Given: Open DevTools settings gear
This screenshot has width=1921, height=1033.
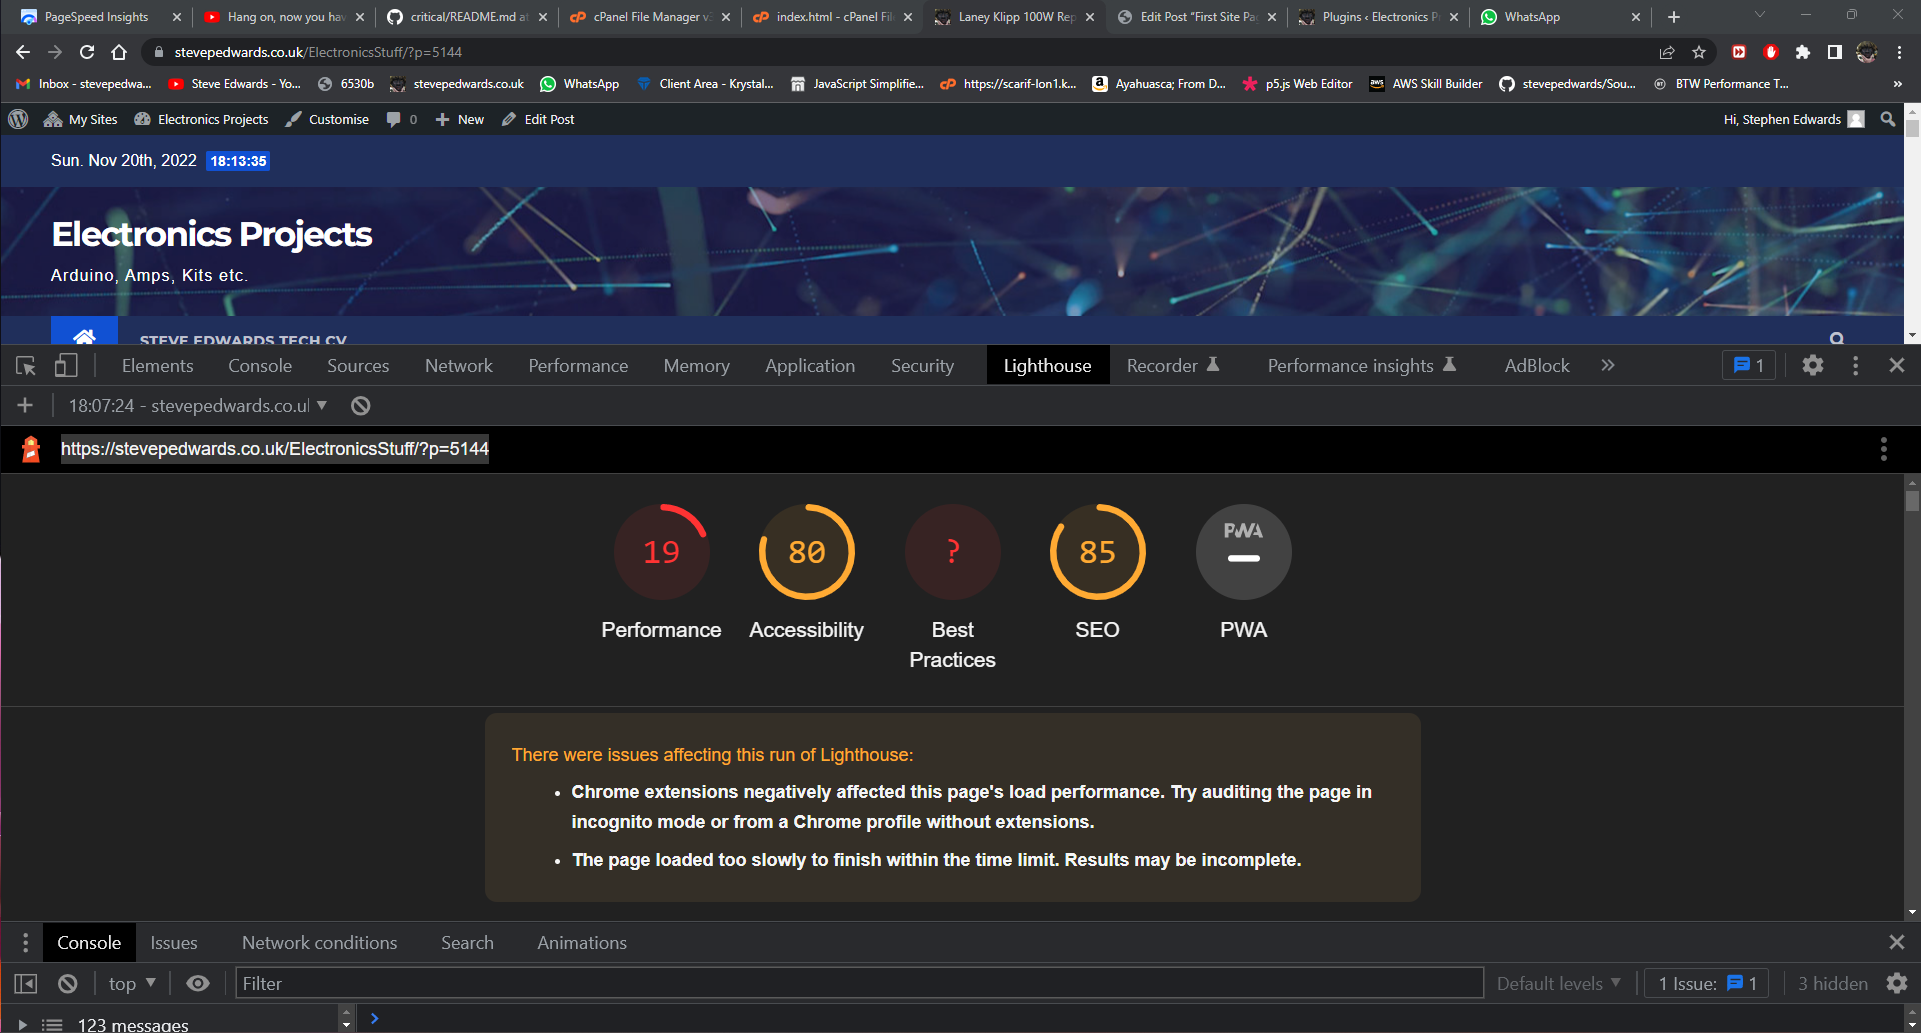Looking at the screenshot, I should coord(1812,366).
